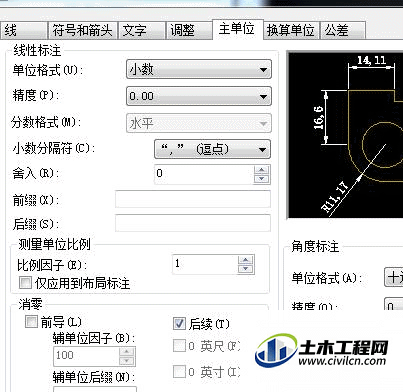Click the 比例因子 value field
The image size is (403, 392).
pyautogui.click(x=205, y=264)
